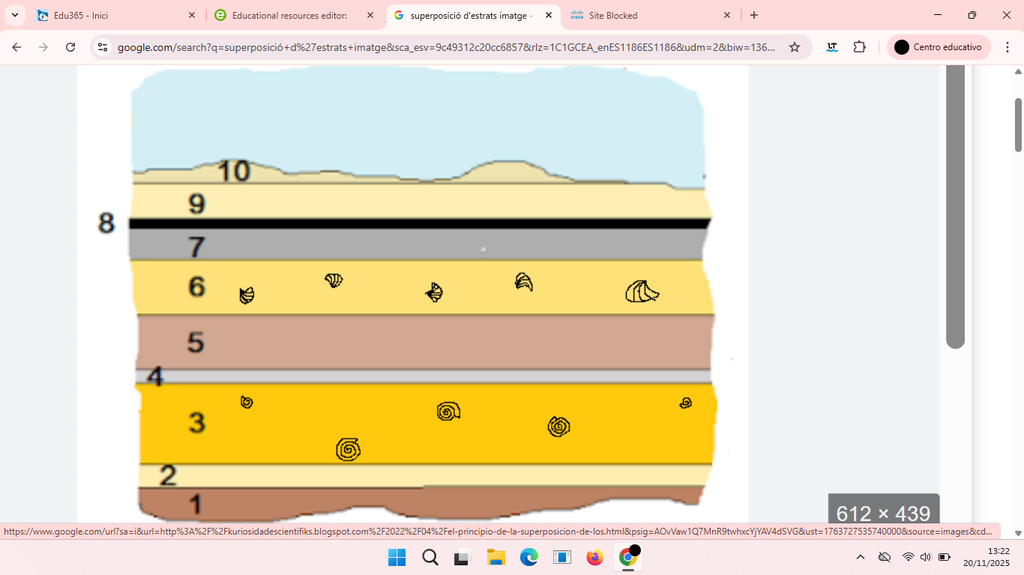Reload the current page

pyautogui.click(x=71, y=47)
